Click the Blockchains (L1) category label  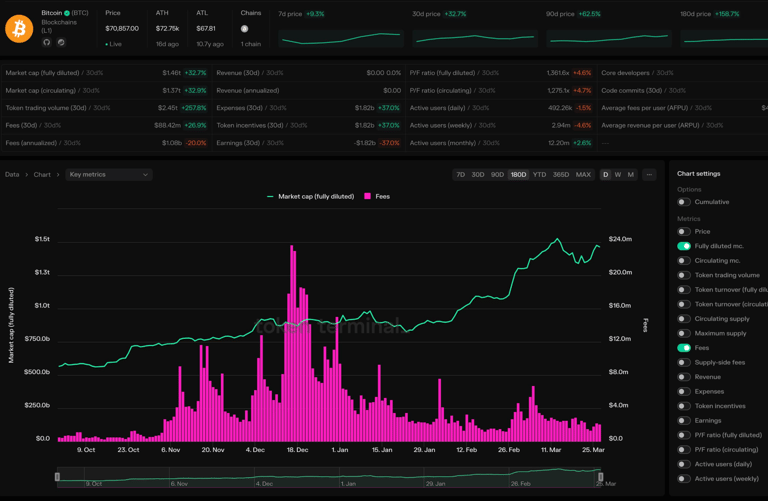pyautogui.click(x=59, y=26)
